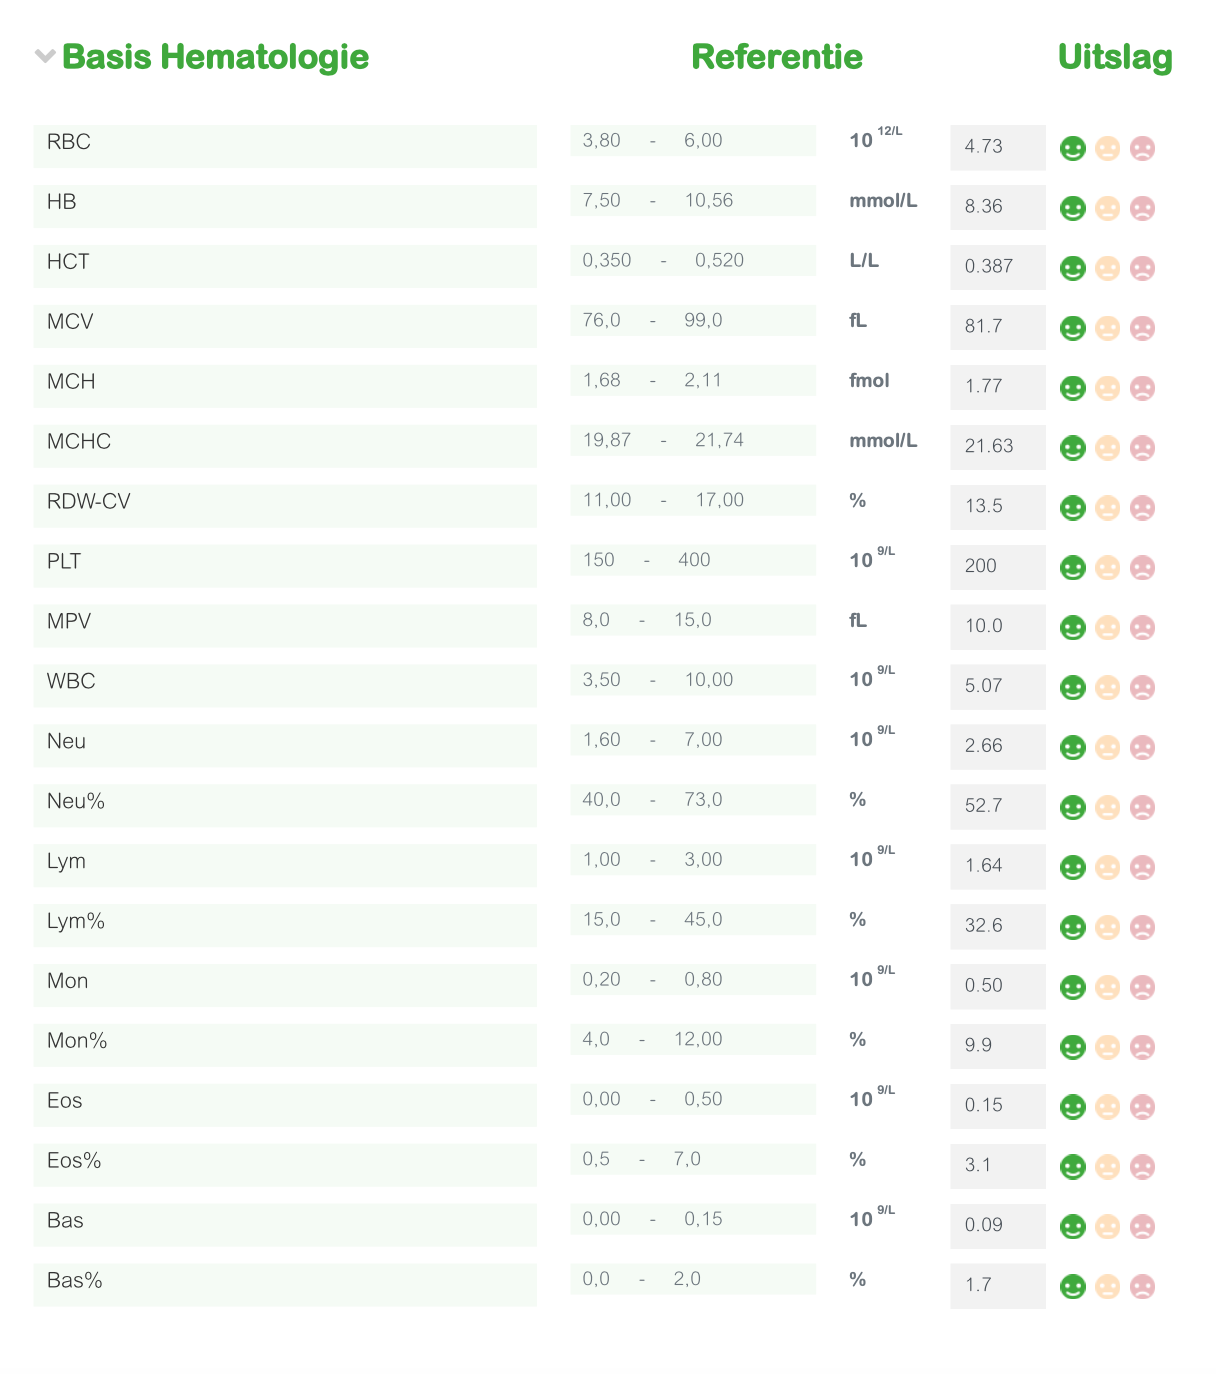Click the green smiley for Eos
1216x1374 pixels.
click(1073, 1107)
